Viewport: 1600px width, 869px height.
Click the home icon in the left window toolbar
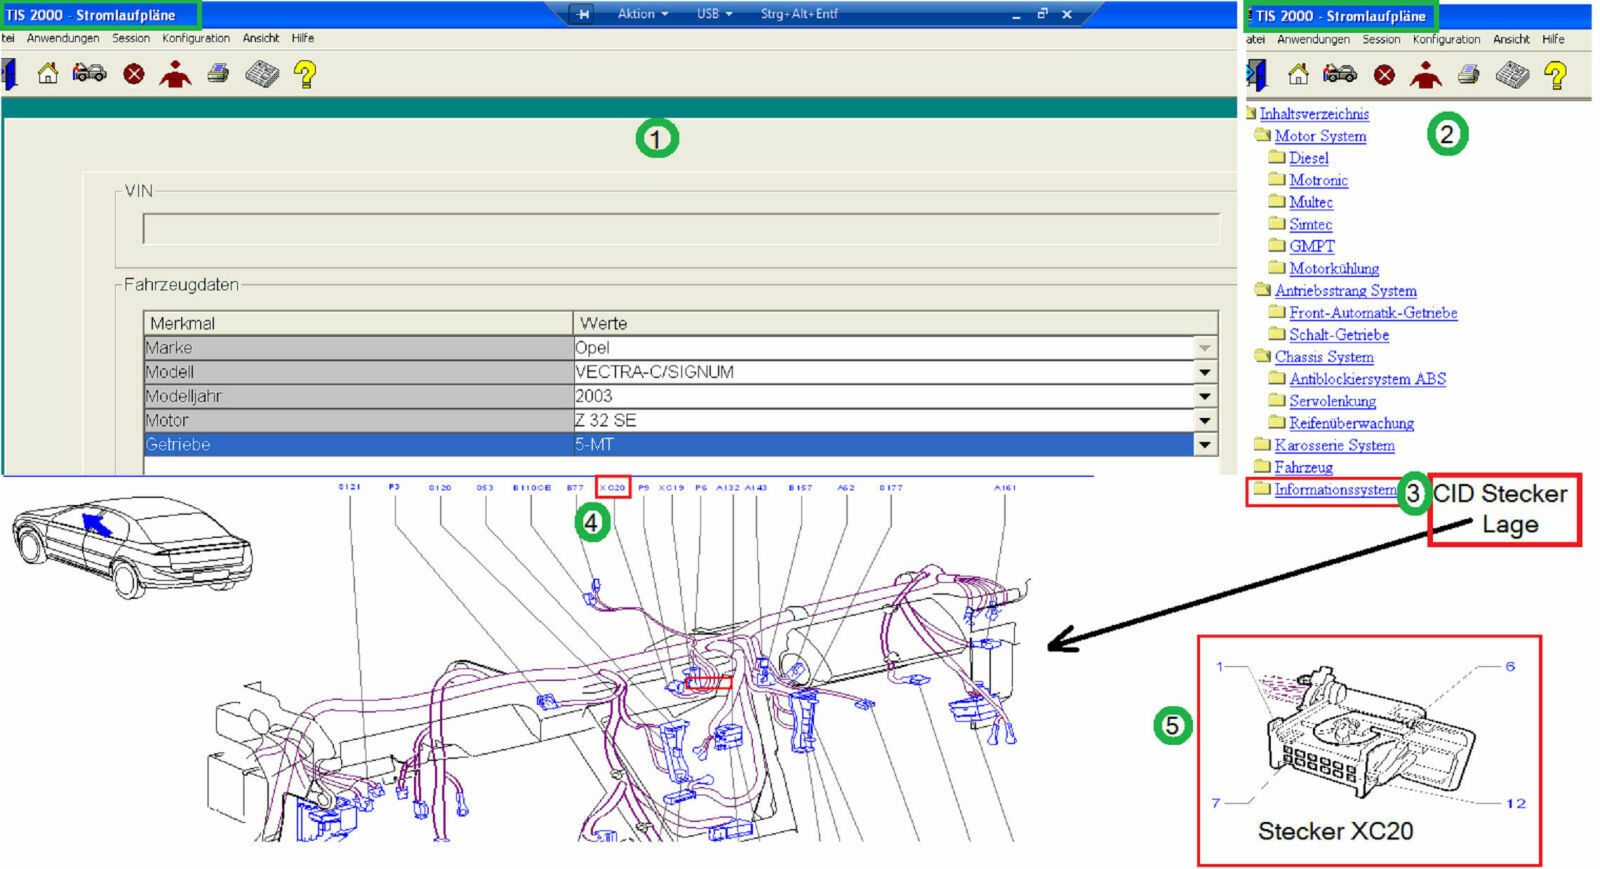tap(47, 74)
